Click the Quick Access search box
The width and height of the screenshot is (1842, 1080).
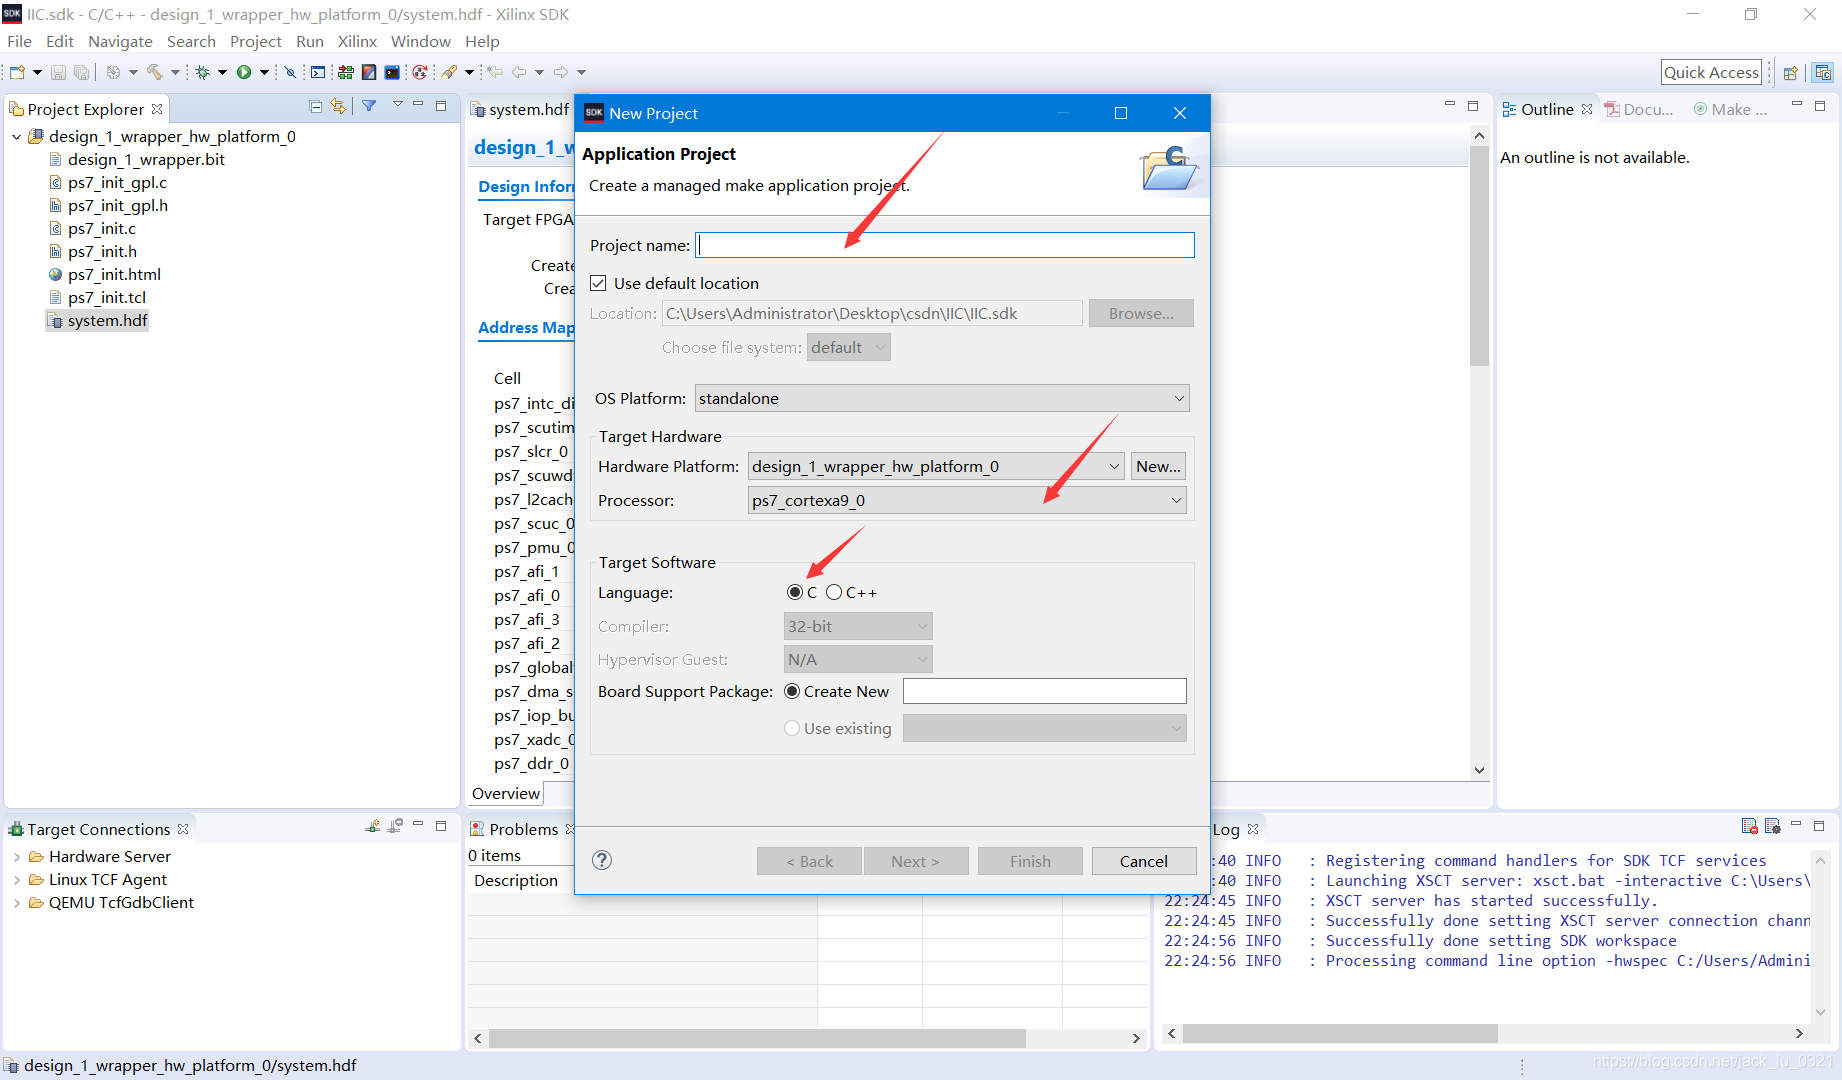[x=1711, y=72]
